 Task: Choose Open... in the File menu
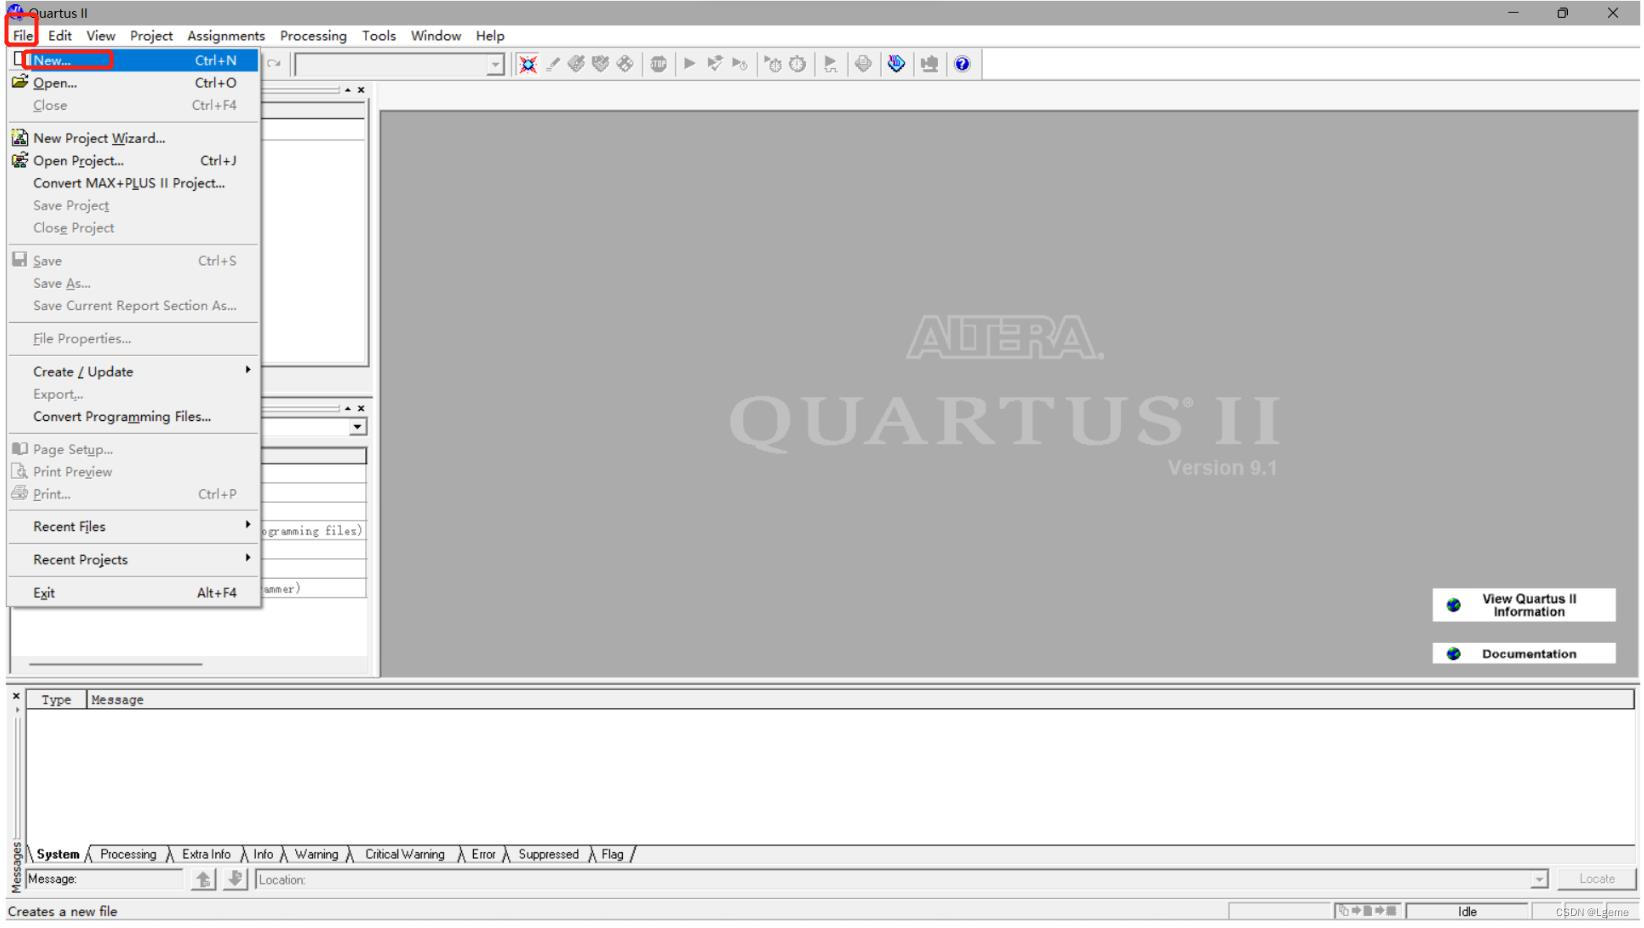tap(133, 83)
